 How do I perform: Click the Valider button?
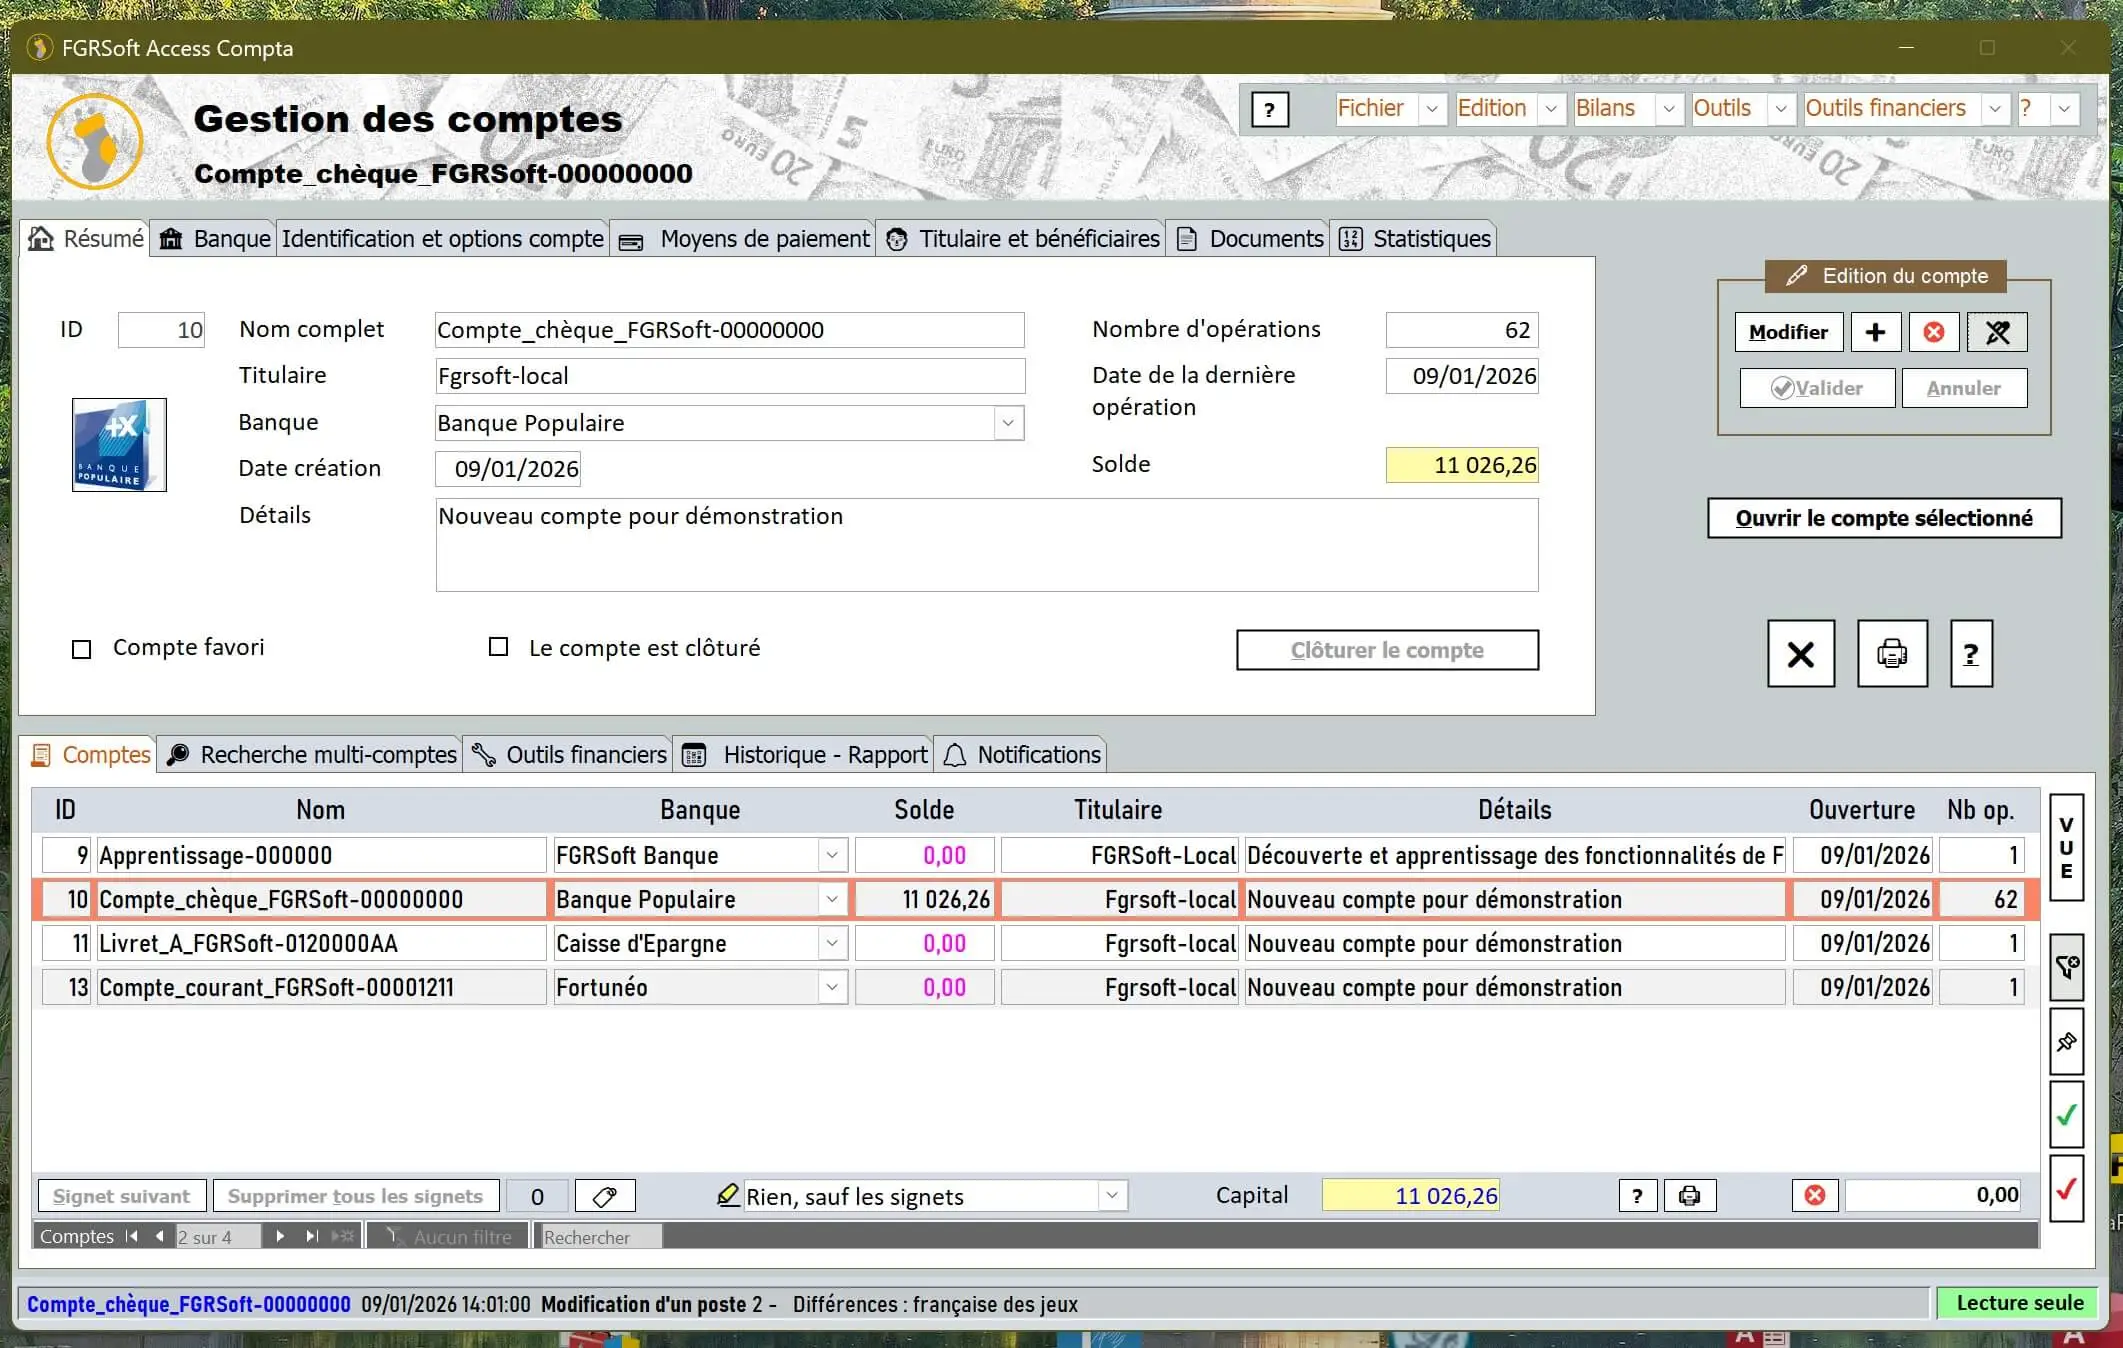(x=1817, y=388)
